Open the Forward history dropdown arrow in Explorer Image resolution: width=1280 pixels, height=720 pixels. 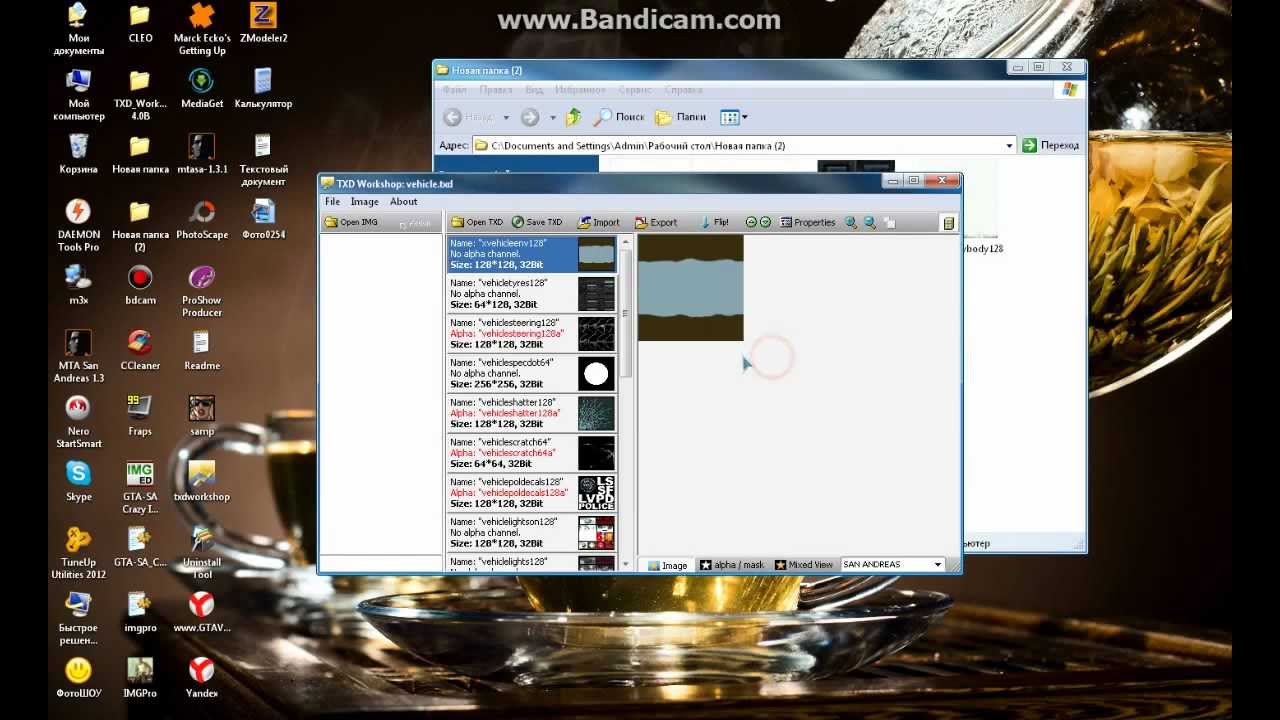point(552,118)
